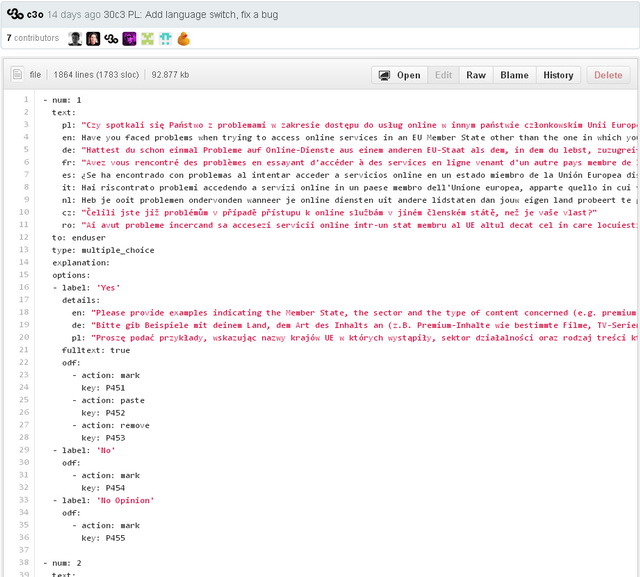Select line number 3
640x577 pixels.
(26, 124)
